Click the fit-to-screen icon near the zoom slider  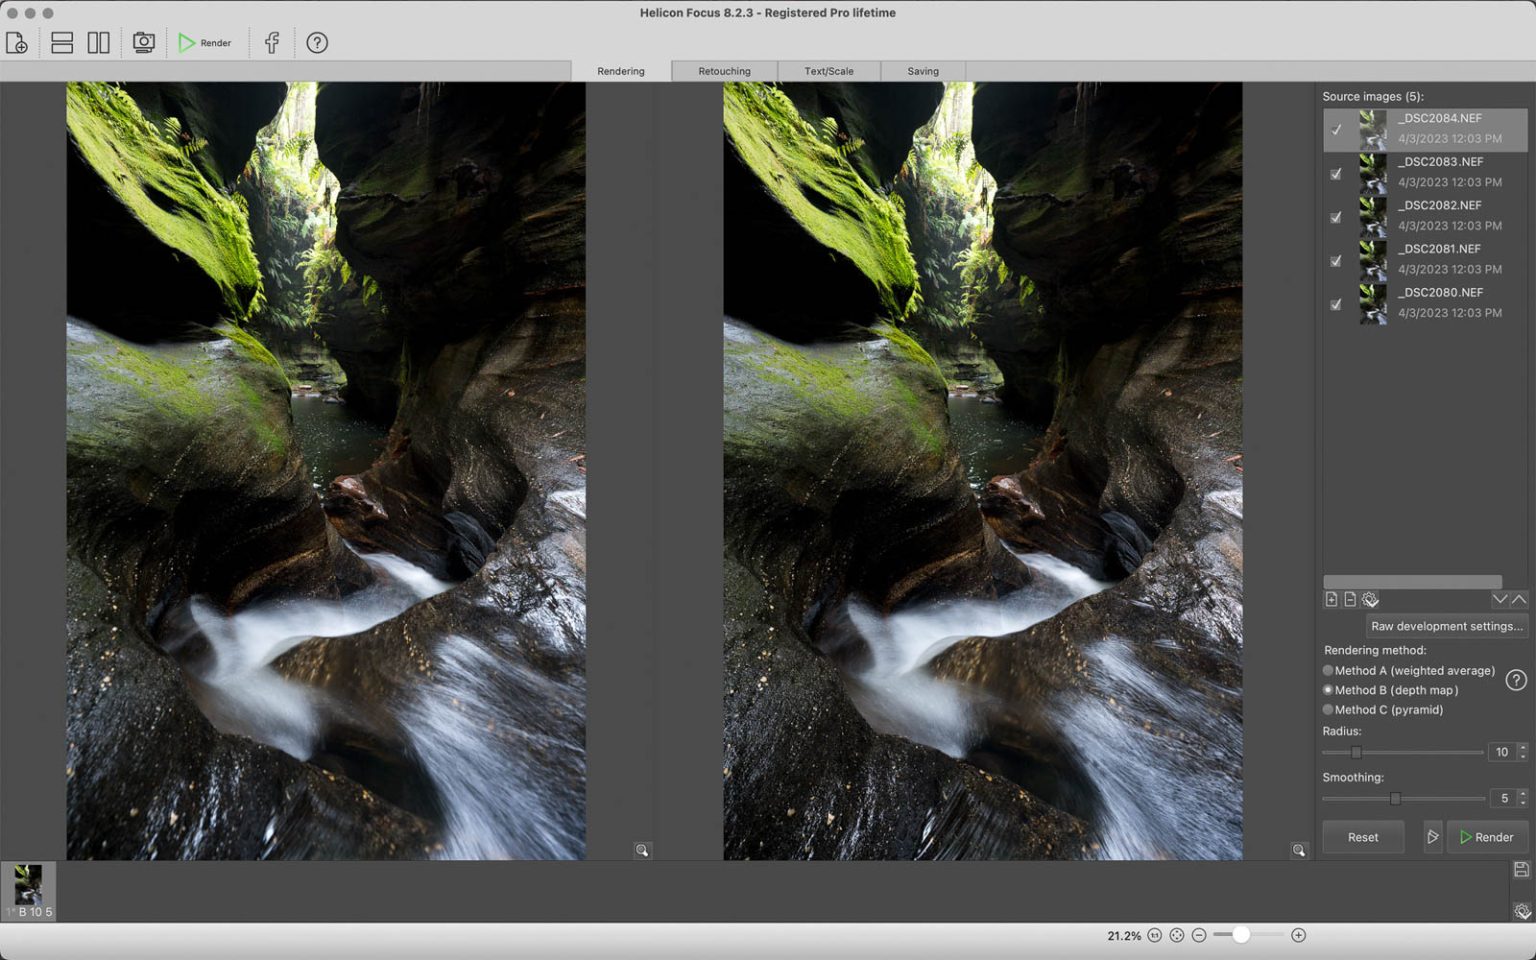[1176, 936]
